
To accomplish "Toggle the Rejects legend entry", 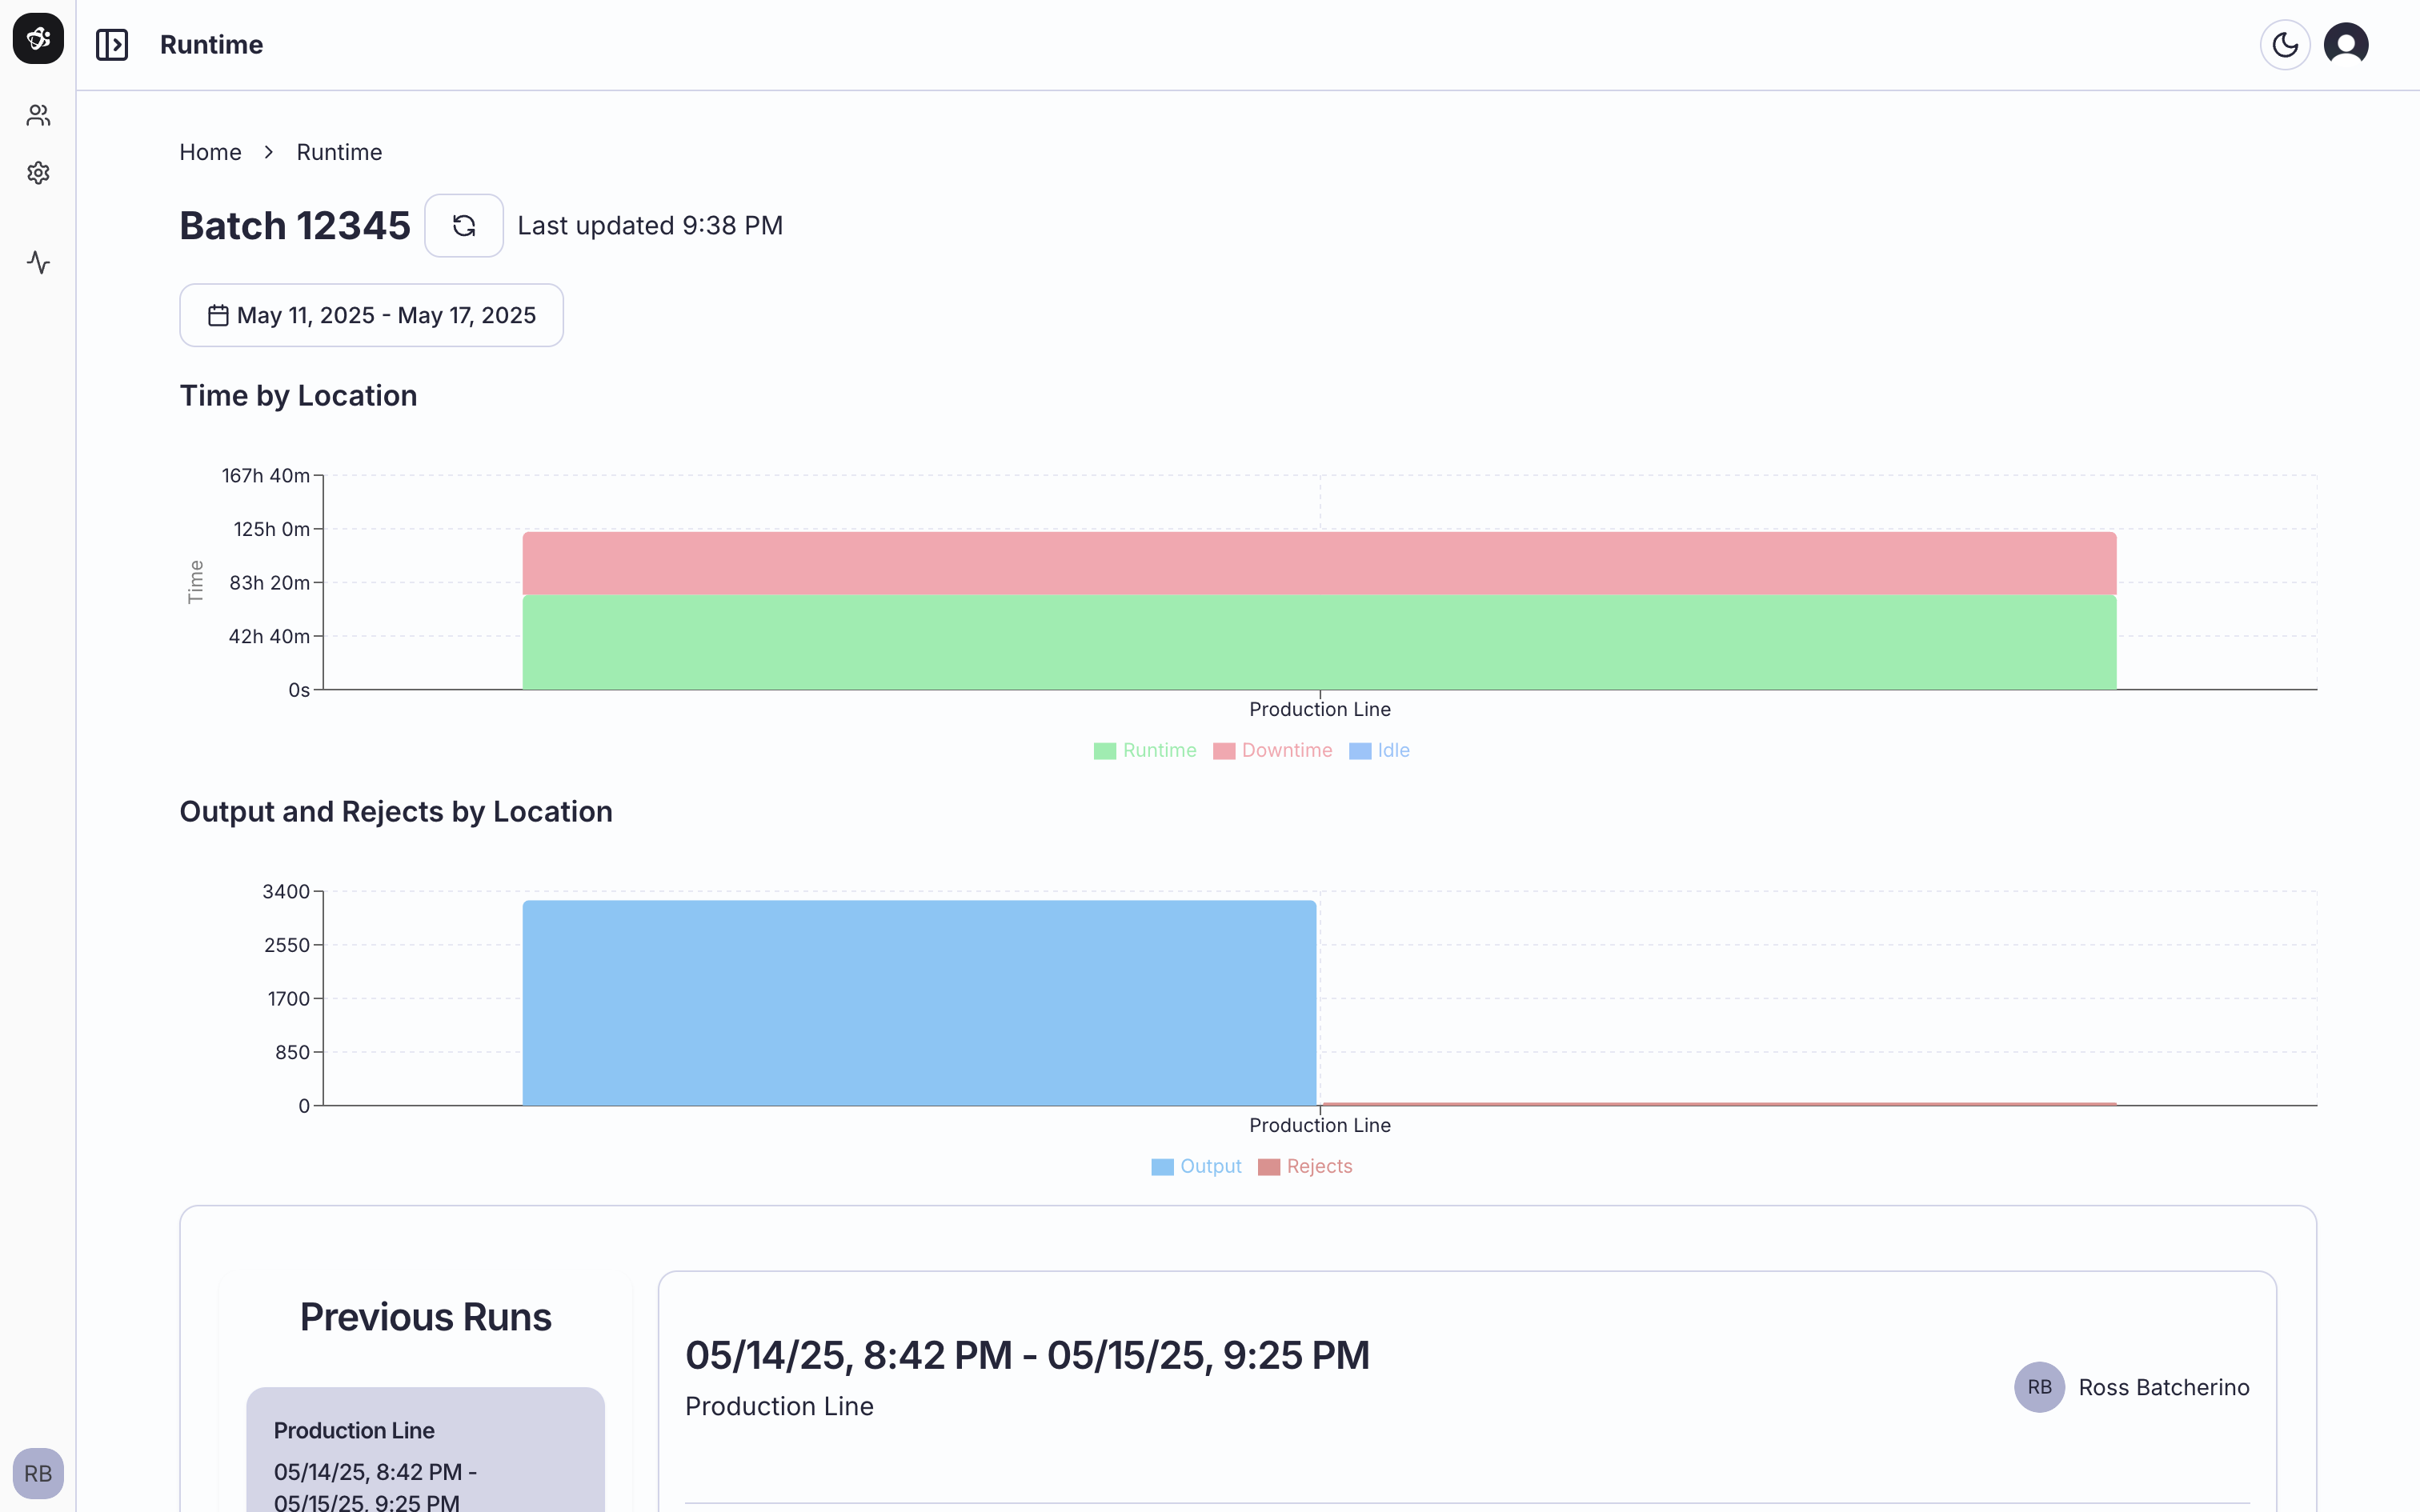I will [x=1305, y=1166].
